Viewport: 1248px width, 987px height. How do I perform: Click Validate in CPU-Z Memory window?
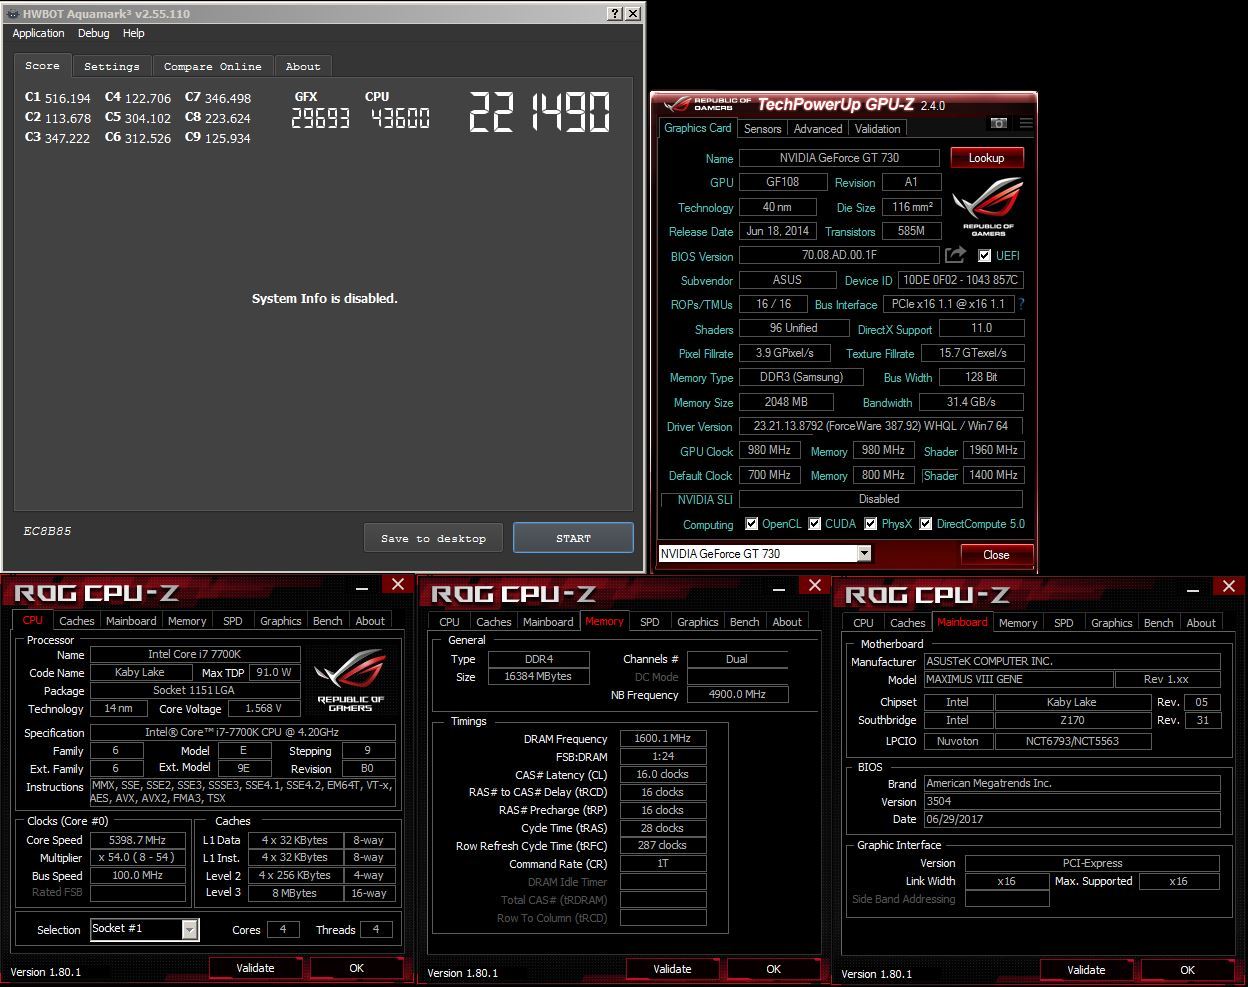672,969
